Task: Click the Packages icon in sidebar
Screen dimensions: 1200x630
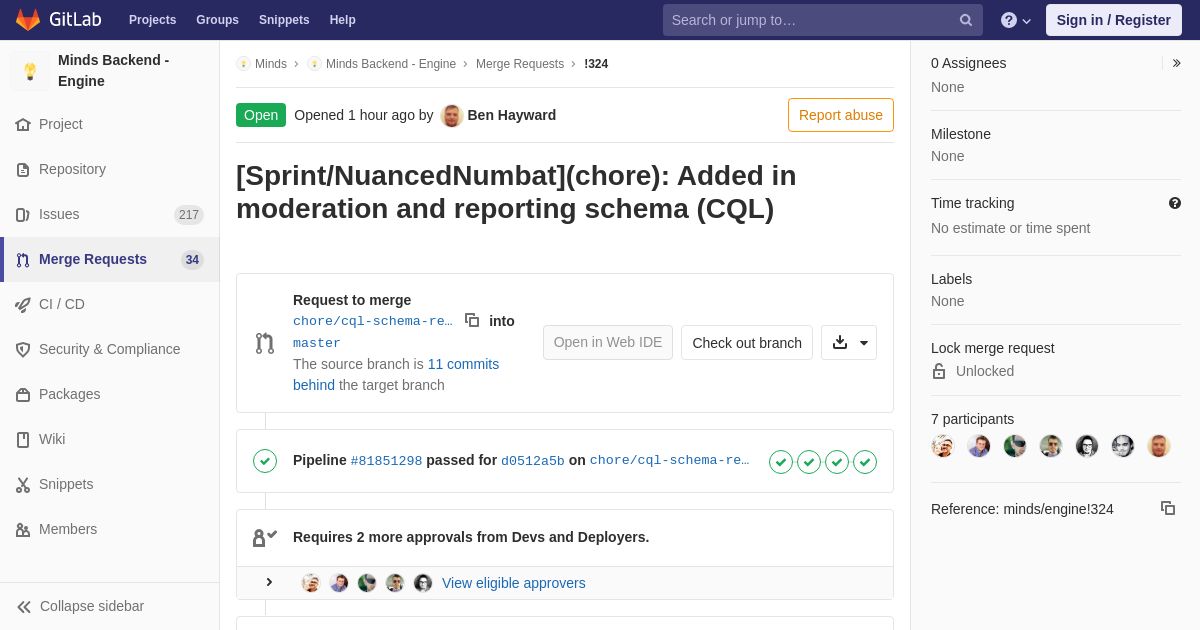Action: pos(23,395)
